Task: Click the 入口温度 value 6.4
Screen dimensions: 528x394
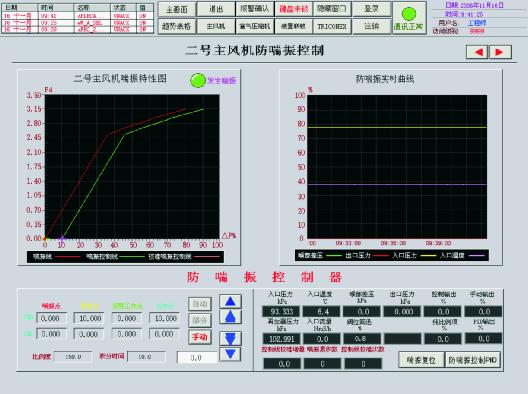Action: [322, 311]
